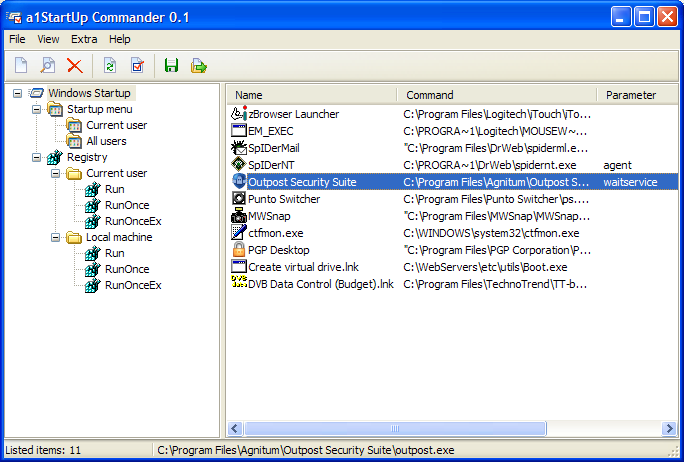Viewport: 684px width, 462px height.
Task: Click the Startup menu folder icon
Action: (55, 109)
